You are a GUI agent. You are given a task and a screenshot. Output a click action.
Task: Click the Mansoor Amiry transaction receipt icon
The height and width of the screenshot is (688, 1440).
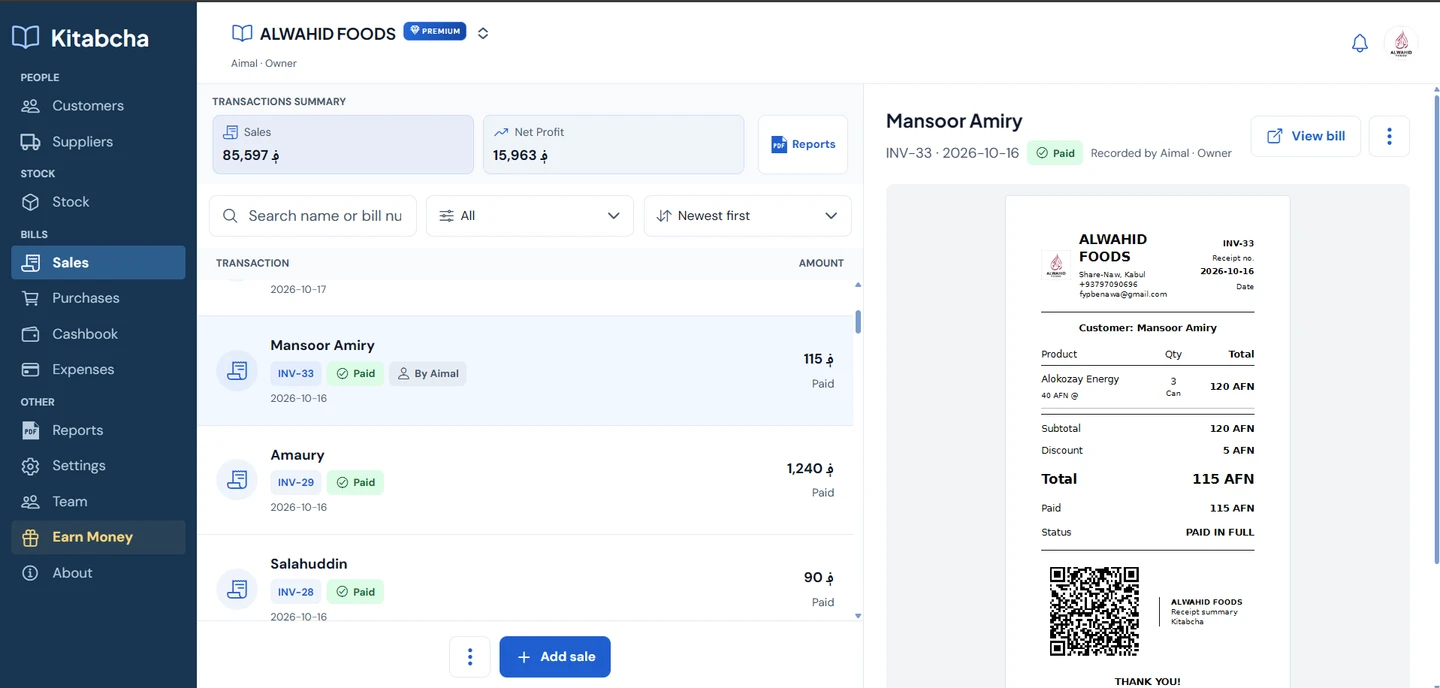[x=237, y=371]
